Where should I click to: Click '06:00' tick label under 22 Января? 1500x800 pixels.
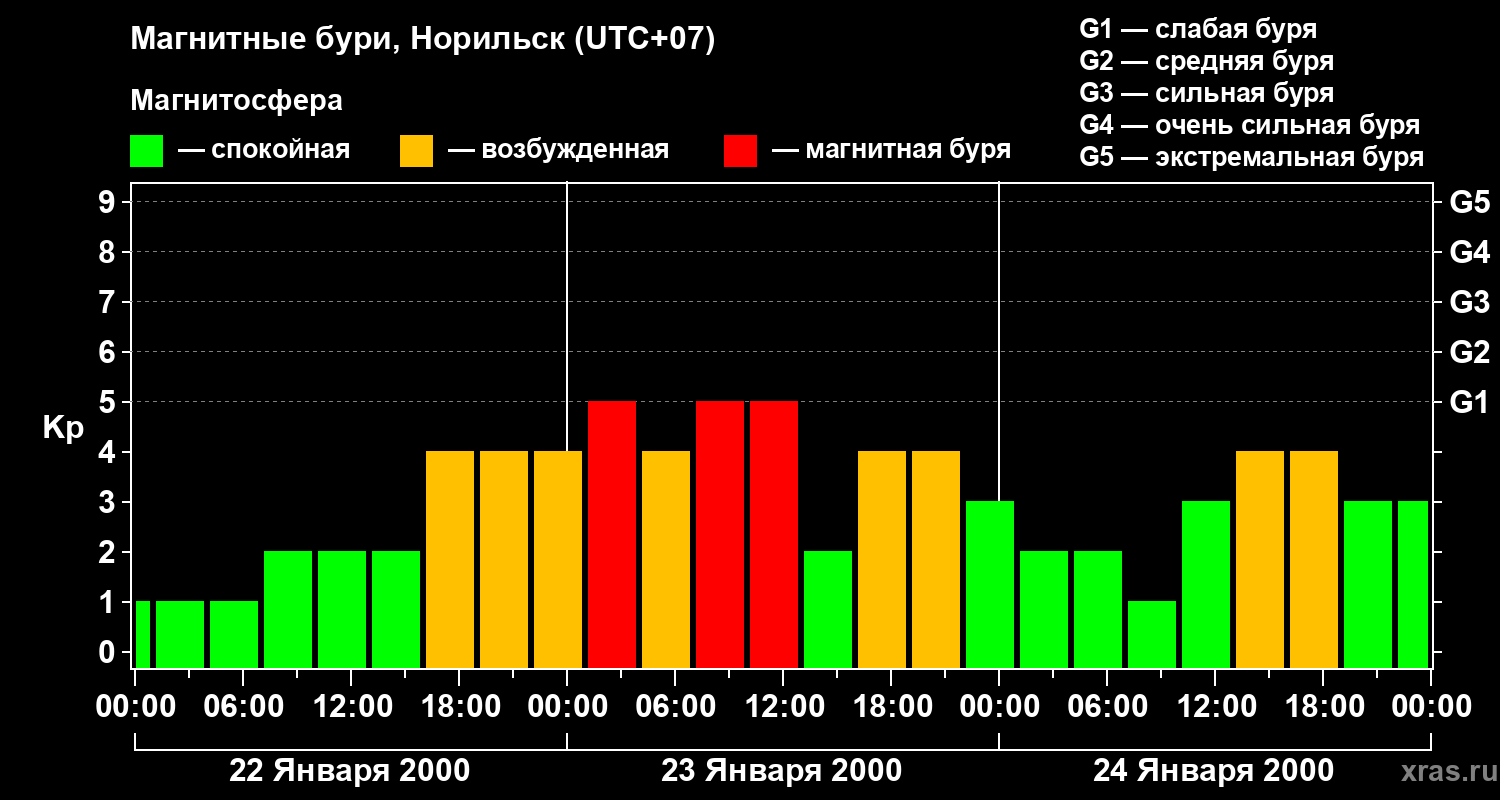242,706
